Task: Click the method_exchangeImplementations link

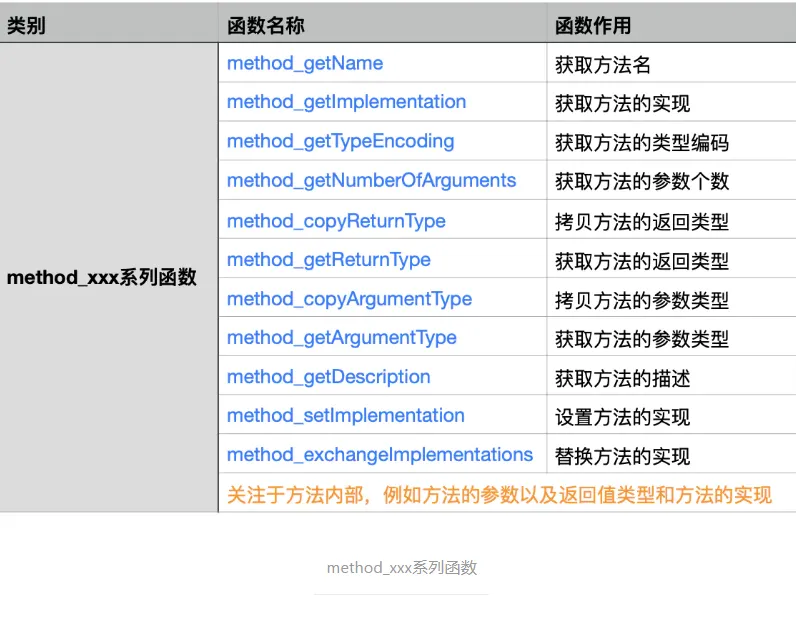Action: point(380,454)
